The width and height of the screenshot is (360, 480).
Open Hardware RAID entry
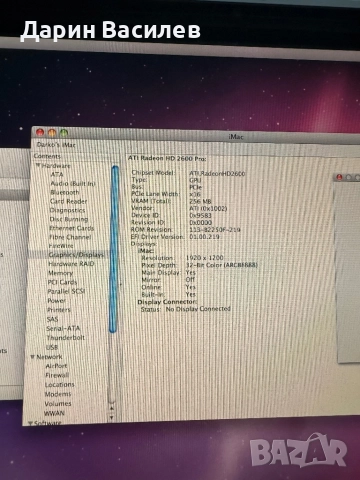tap(71, 264)
